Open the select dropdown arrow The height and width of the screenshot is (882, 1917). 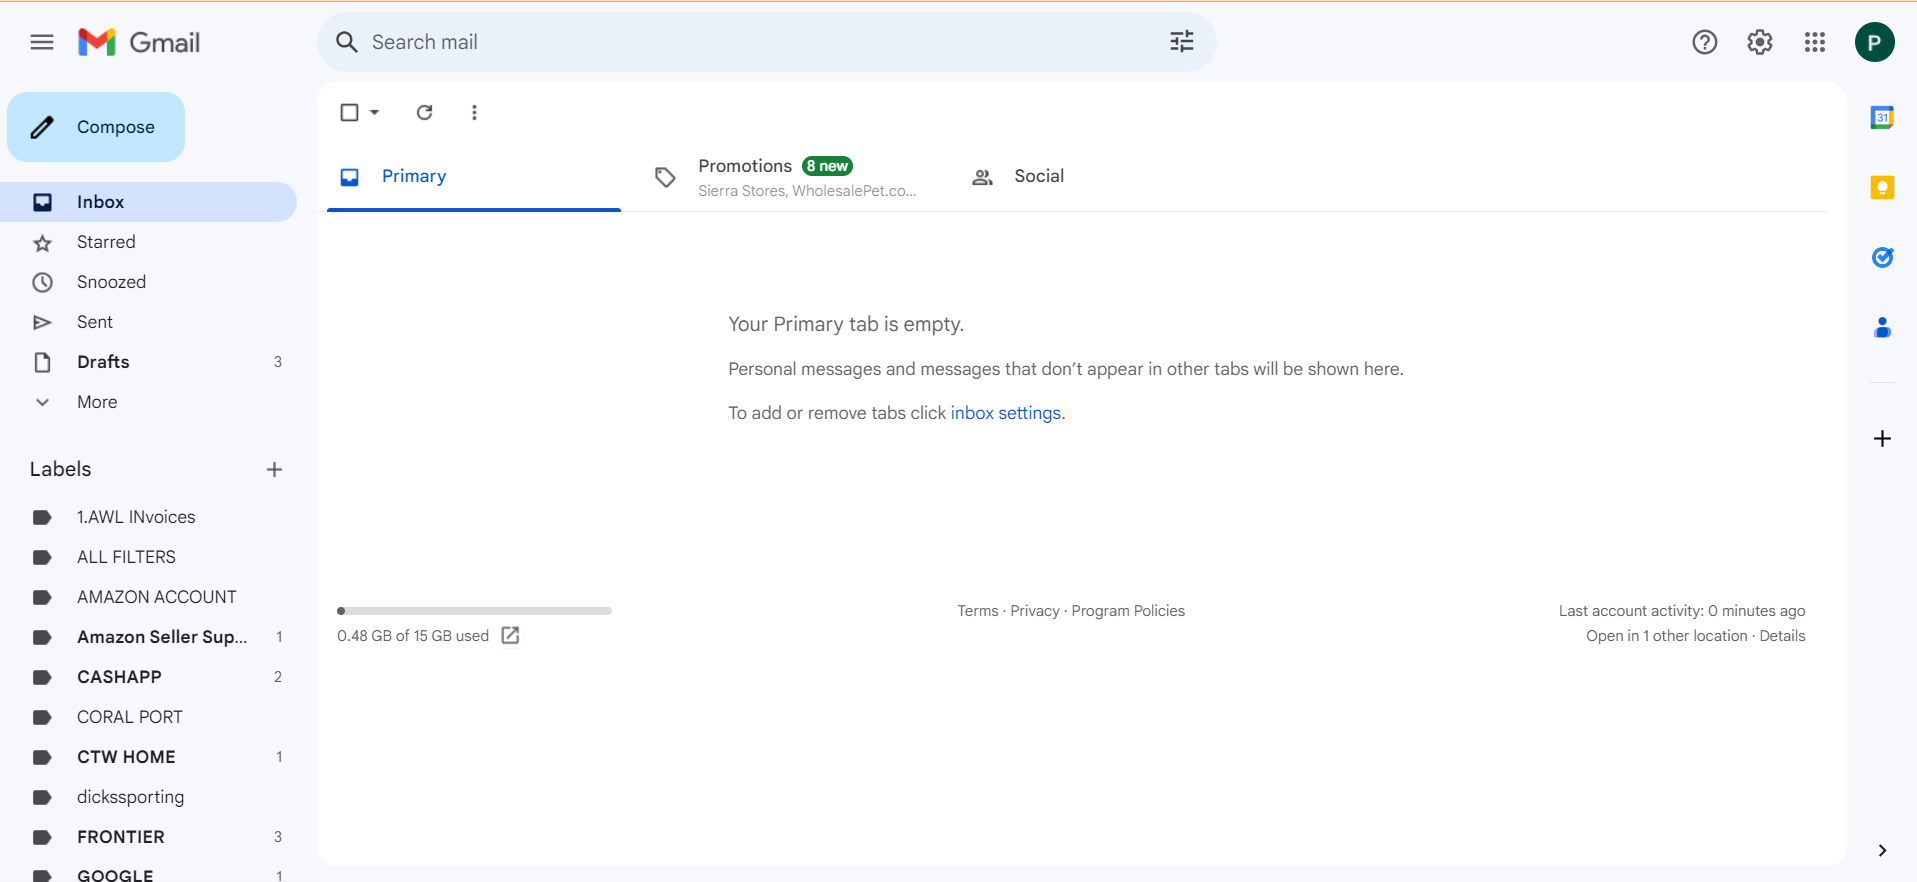click(375, 112)
